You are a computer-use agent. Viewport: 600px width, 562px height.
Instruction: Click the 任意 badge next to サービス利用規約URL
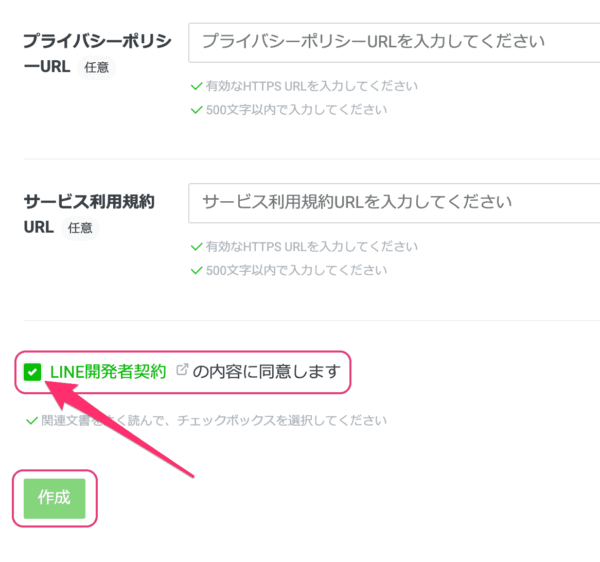(x=80, y=228)
